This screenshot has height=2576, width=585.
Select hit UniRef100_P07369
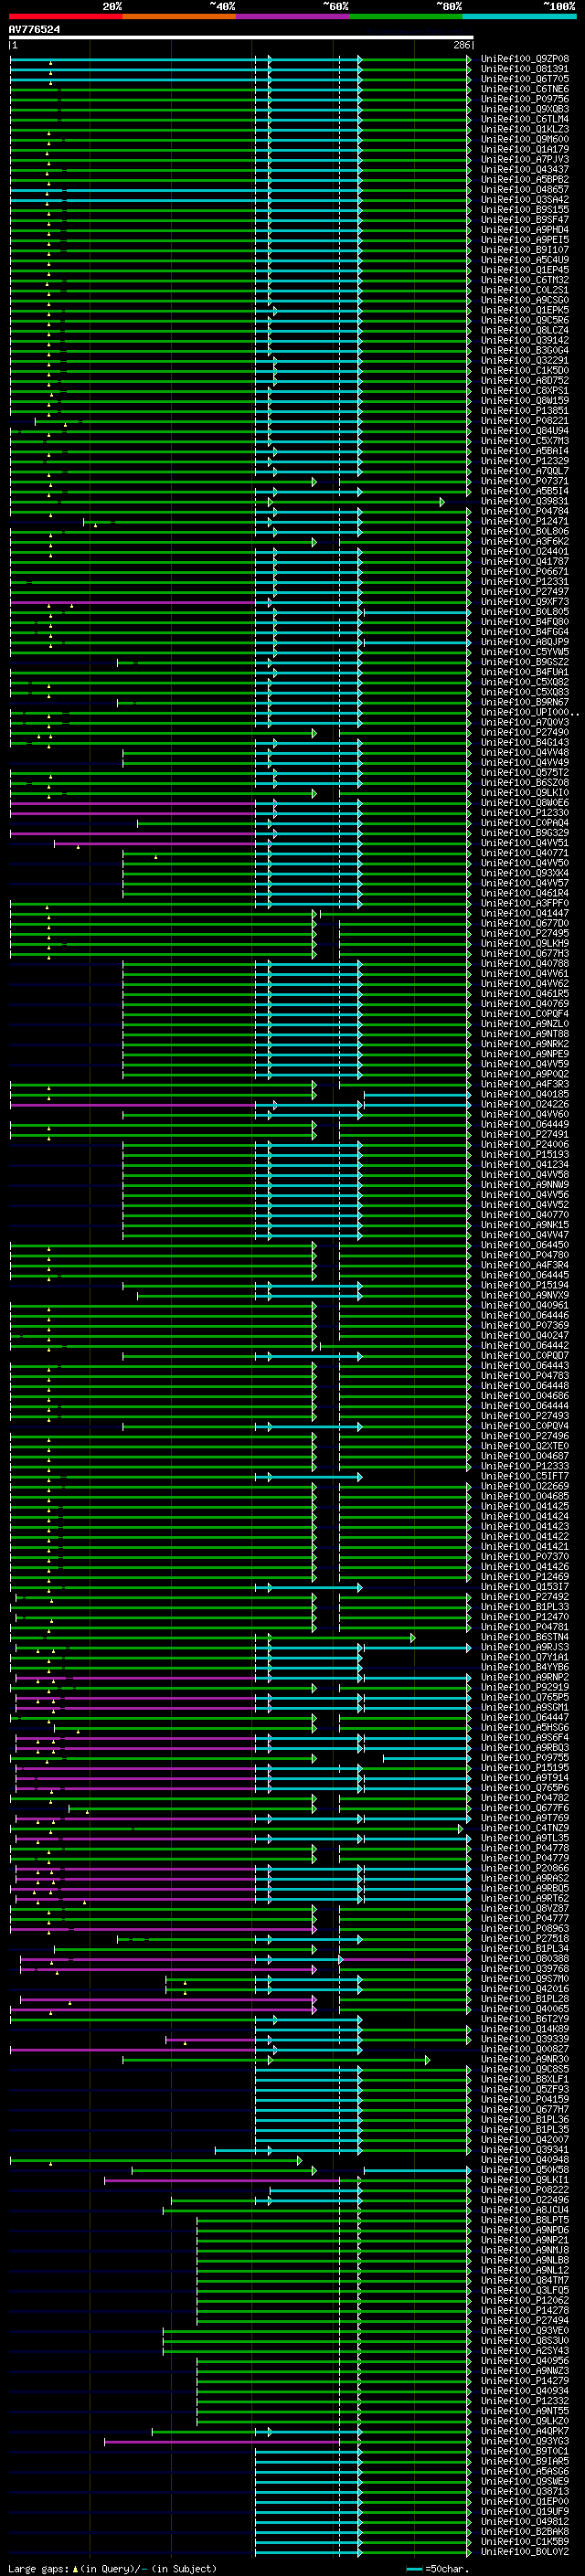point(524,1325)
